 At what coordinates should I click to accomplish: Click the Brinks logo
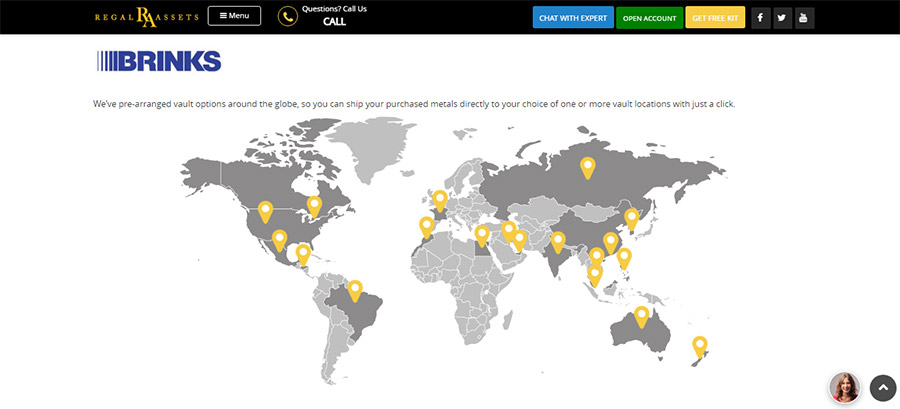tap(159, 61)
